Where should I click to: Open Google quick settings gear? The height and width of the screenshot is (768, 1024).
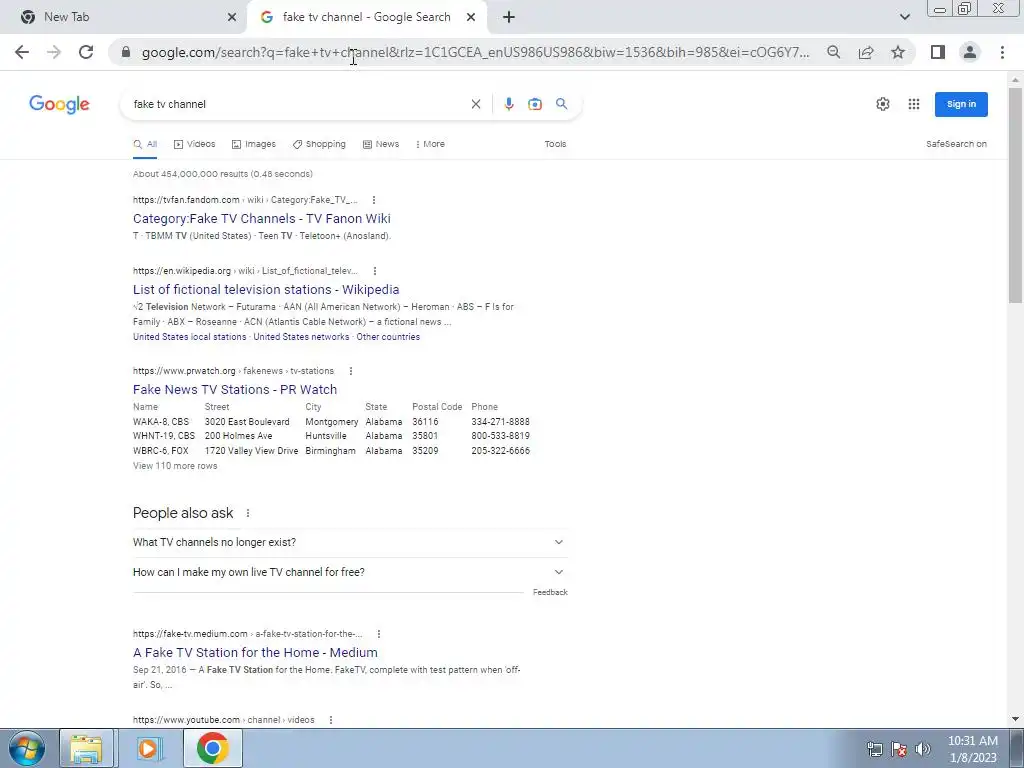883,104
